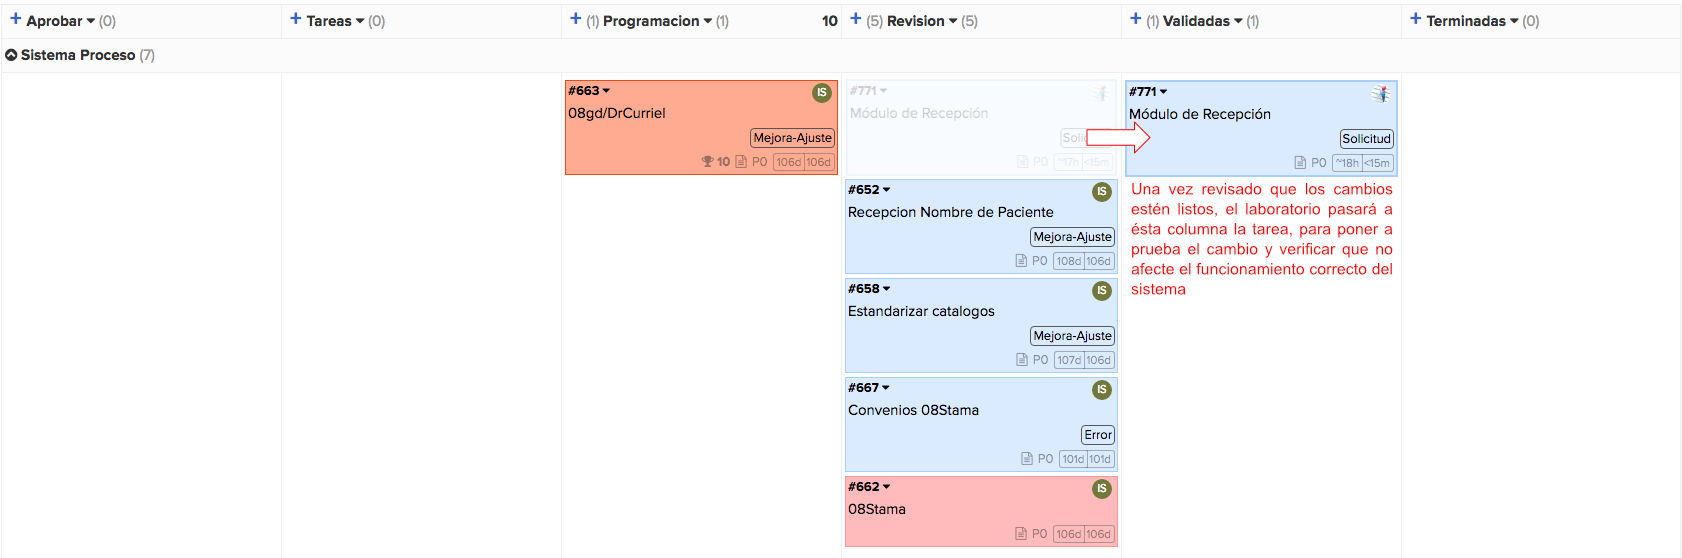
Task: Click the document icon on card #662
Action: click(x=1021, y=534)
